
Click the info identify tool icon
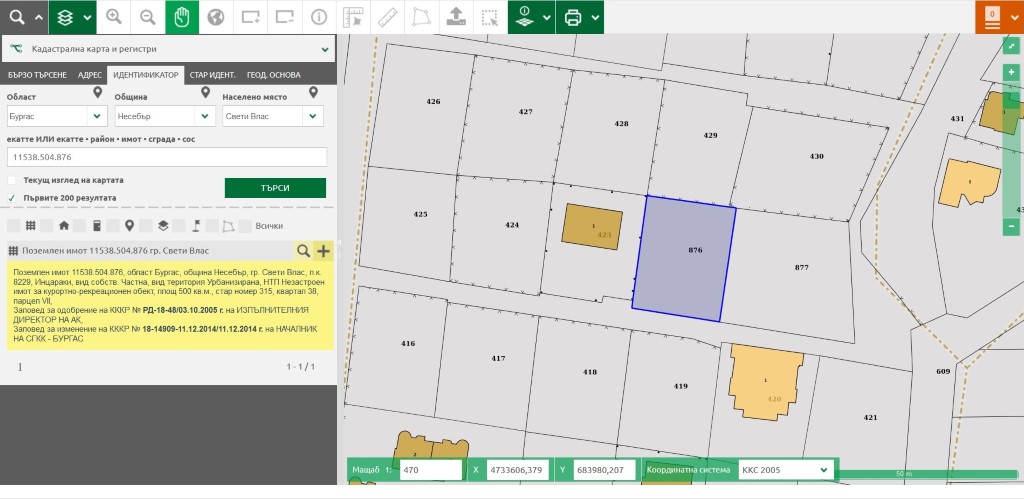(x=318, y=17)
